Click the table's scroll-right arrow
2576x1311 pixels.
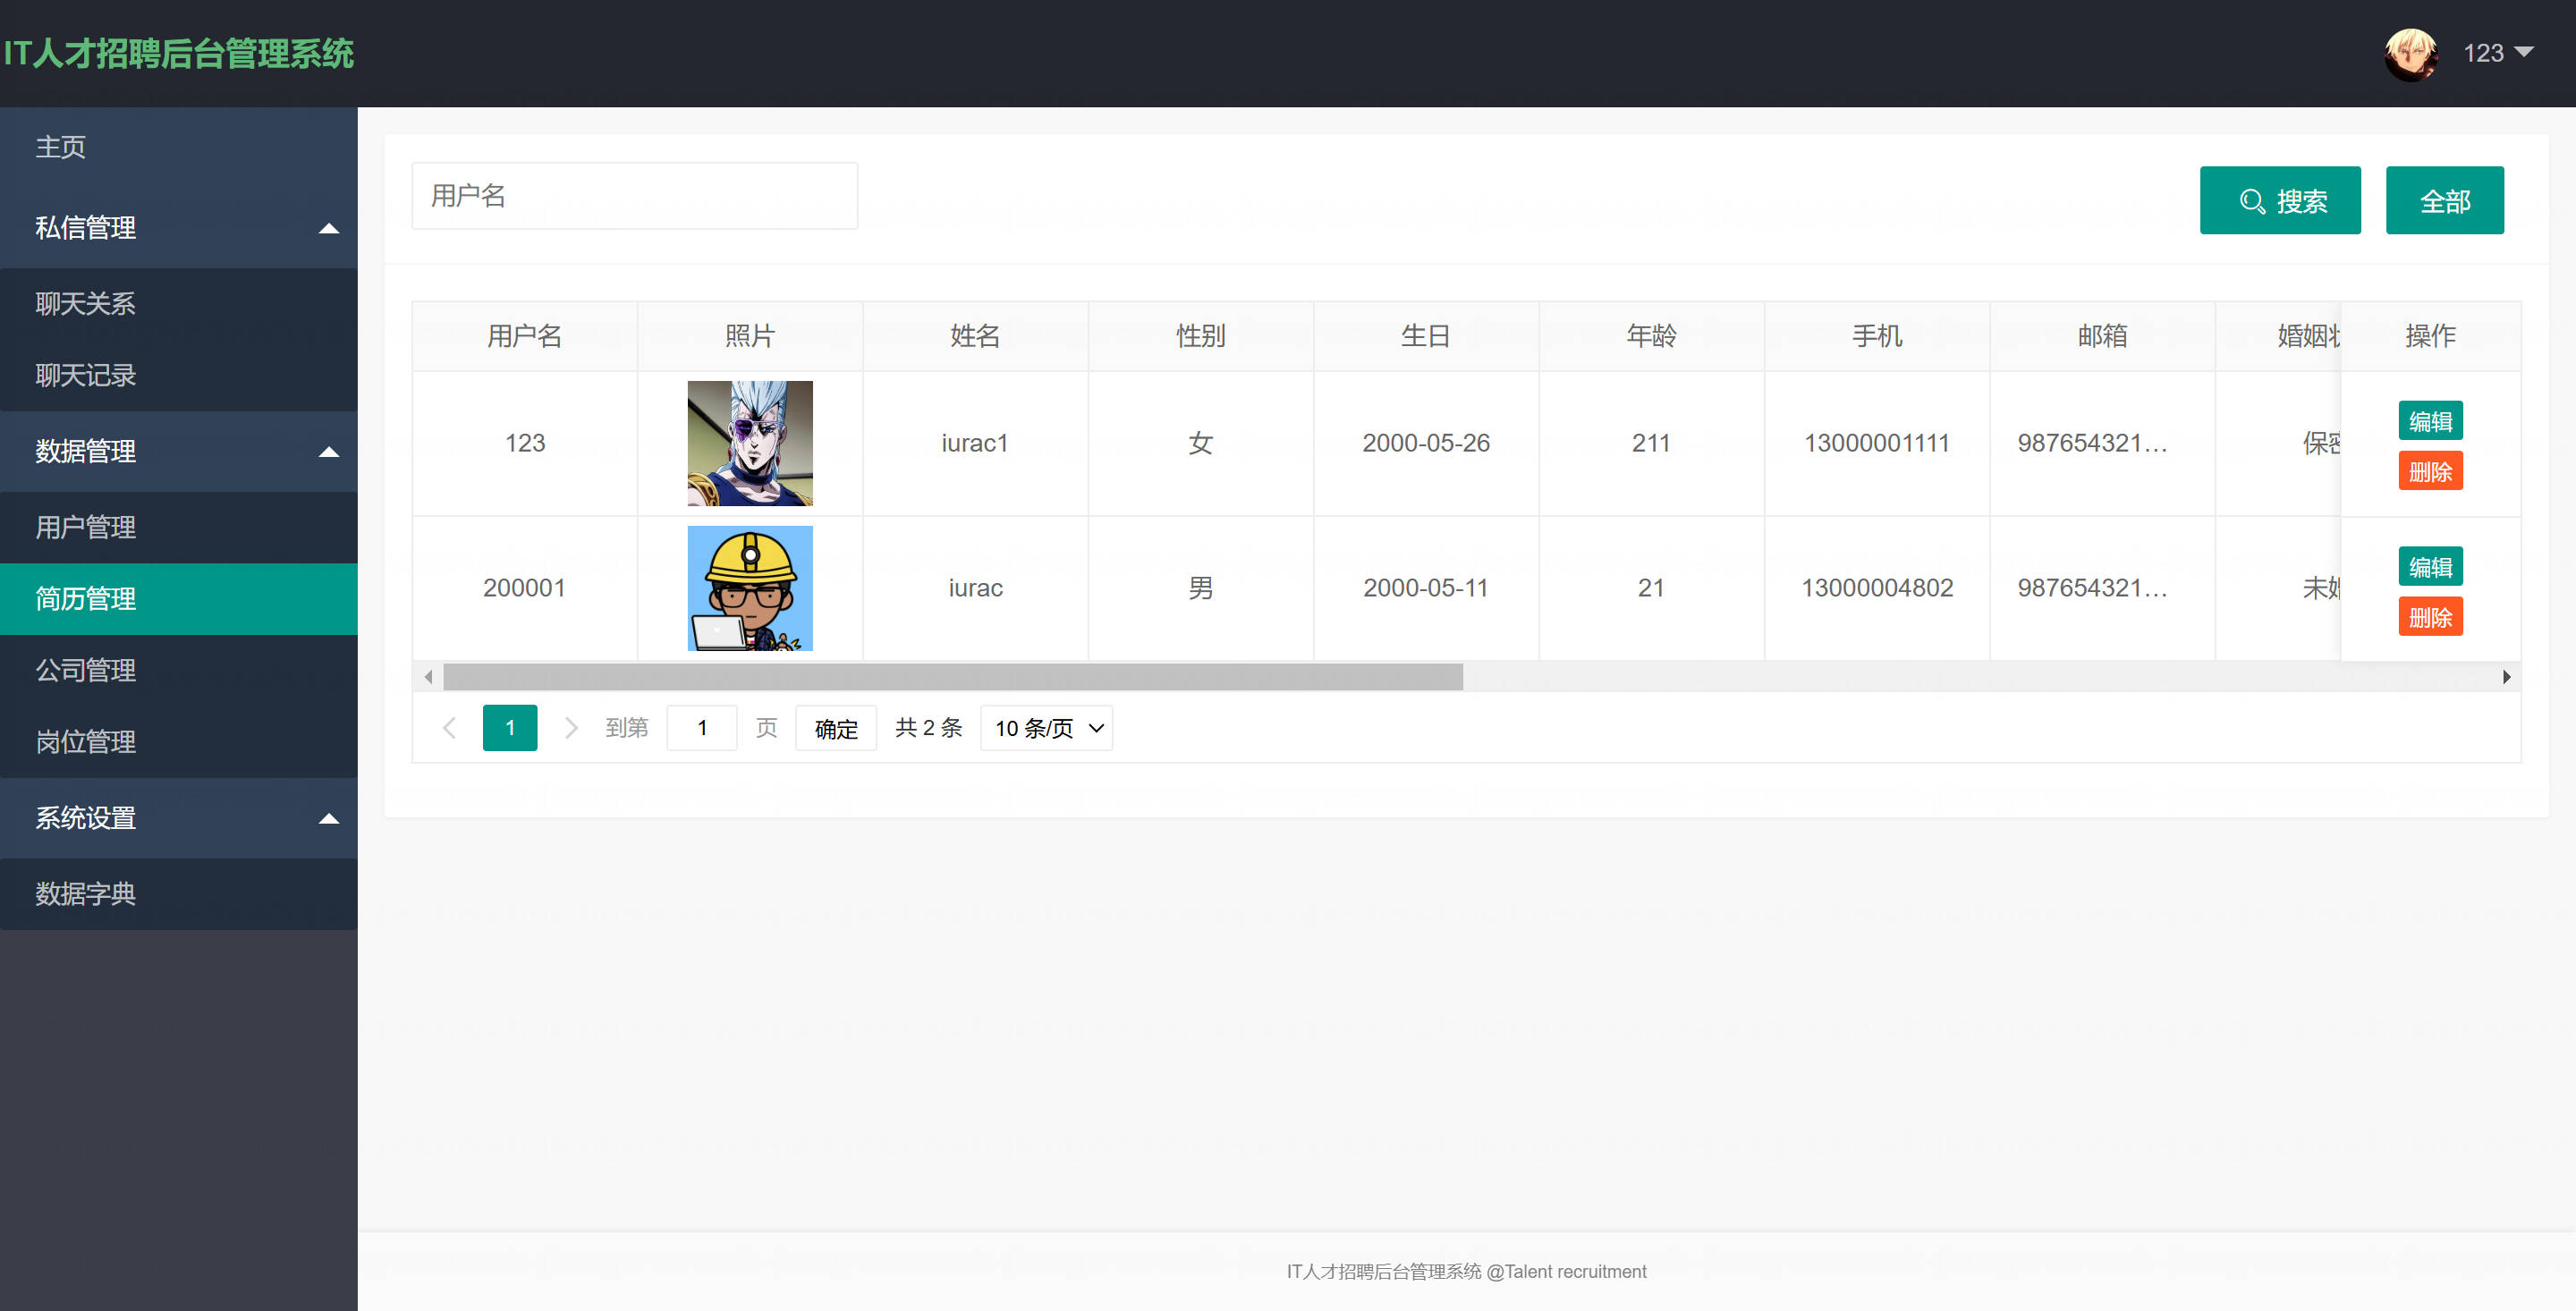pos(2507,677)
